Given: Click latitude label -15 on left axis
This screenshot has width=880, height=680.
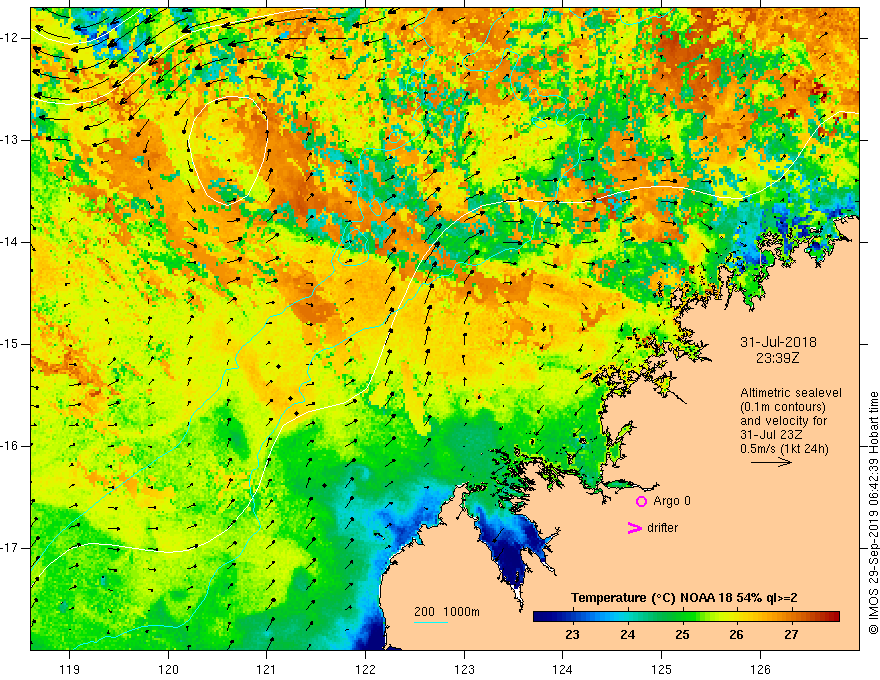Looking at the screenshot, I should coord(10,344).
